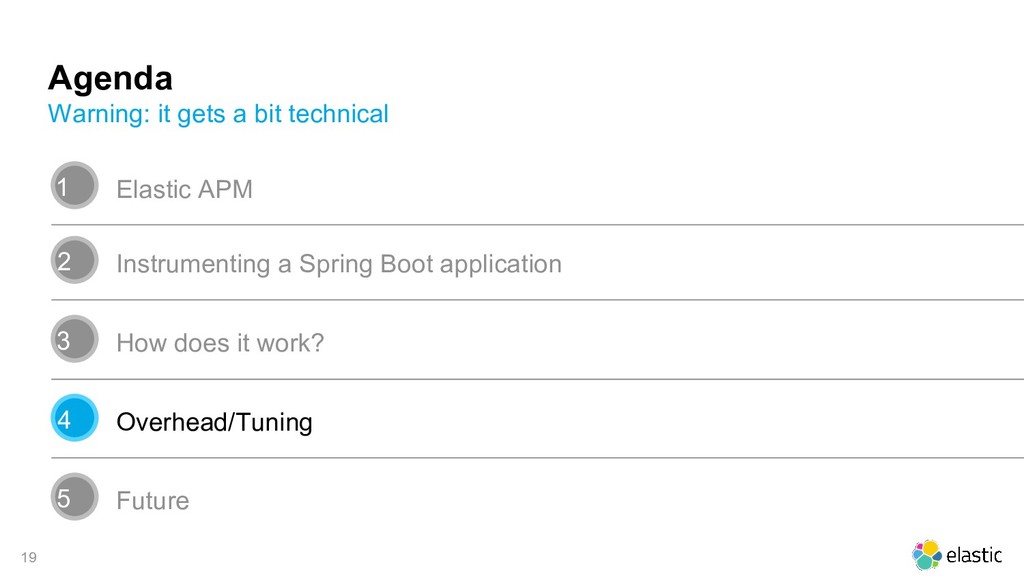The height and width of the screenshot is (576, 1024).
Task: Select the number 5 circle bullet
Action: 74,497
